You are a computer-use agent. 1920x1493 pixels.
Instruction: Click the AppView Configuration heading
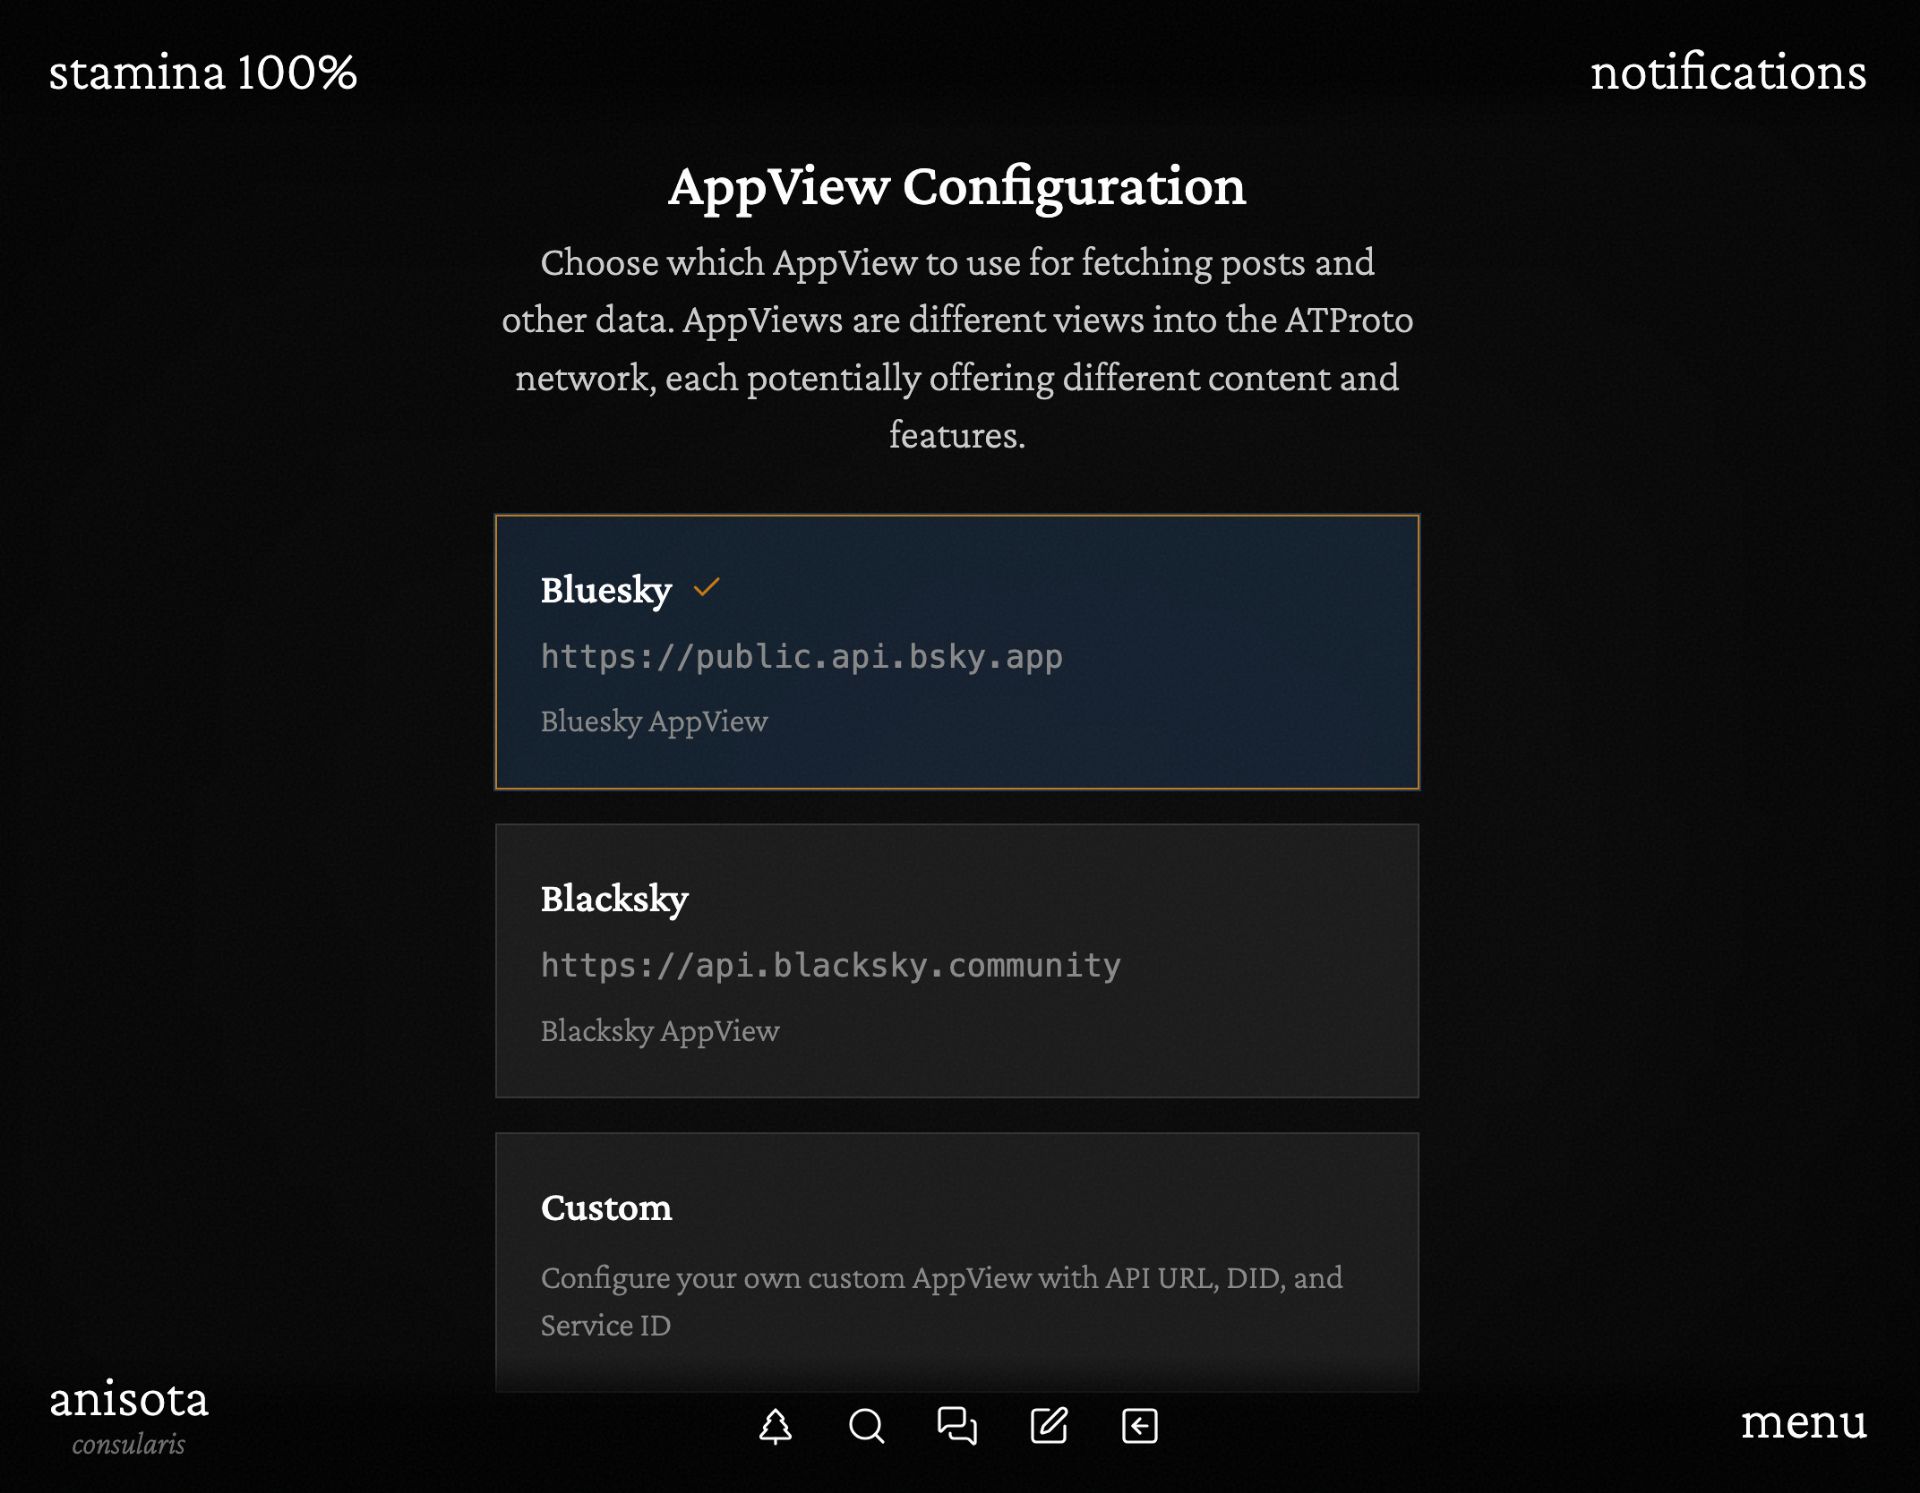(x=957, y=186)
